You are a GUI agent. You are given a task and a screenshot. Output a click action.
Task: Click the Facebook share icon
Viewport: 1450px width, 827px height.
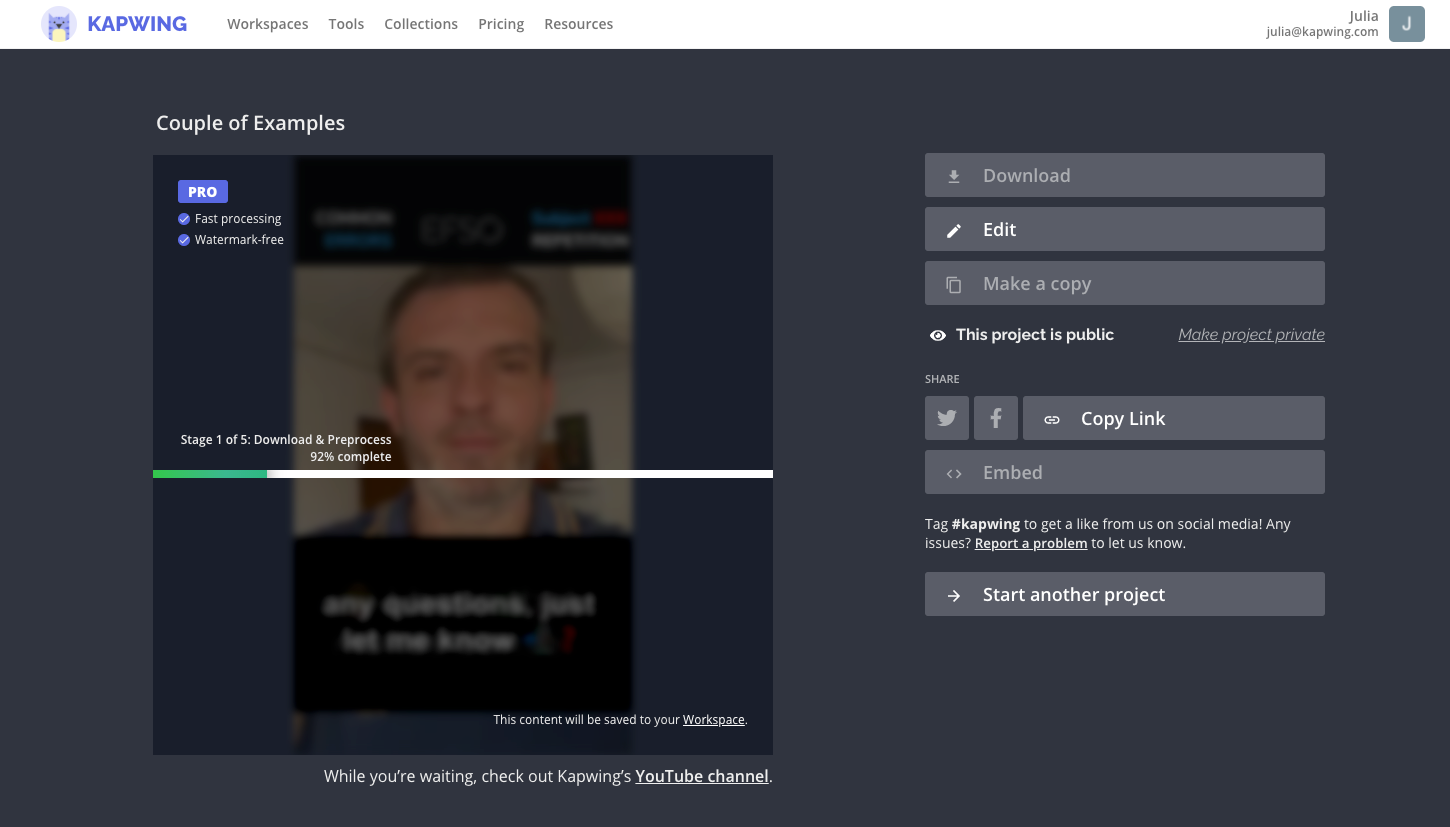pos(996,418)
